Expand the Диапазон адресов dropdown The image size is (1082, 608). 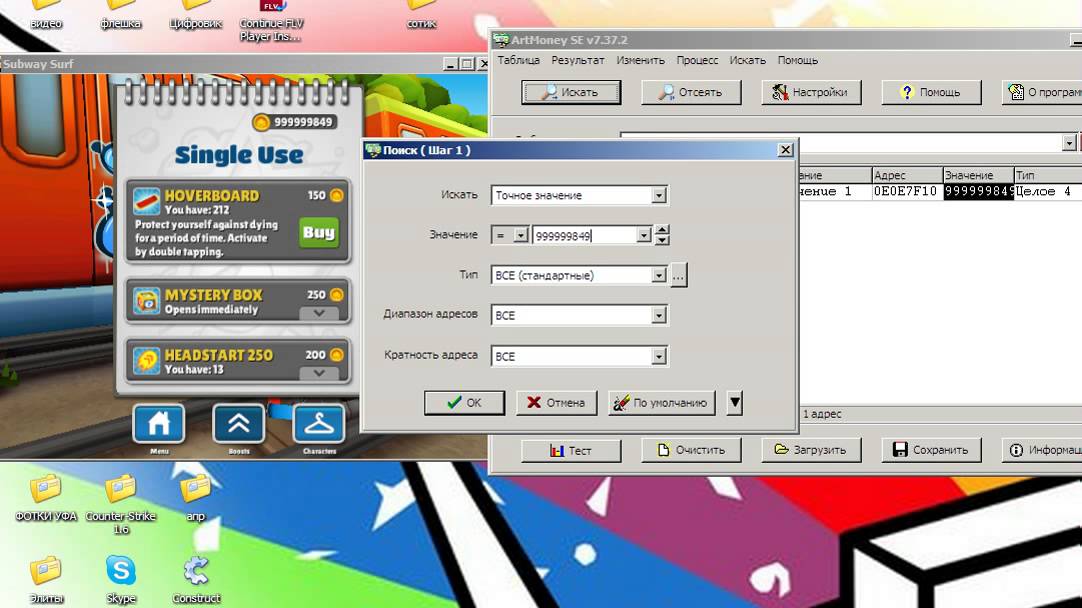tap(659, 315)
